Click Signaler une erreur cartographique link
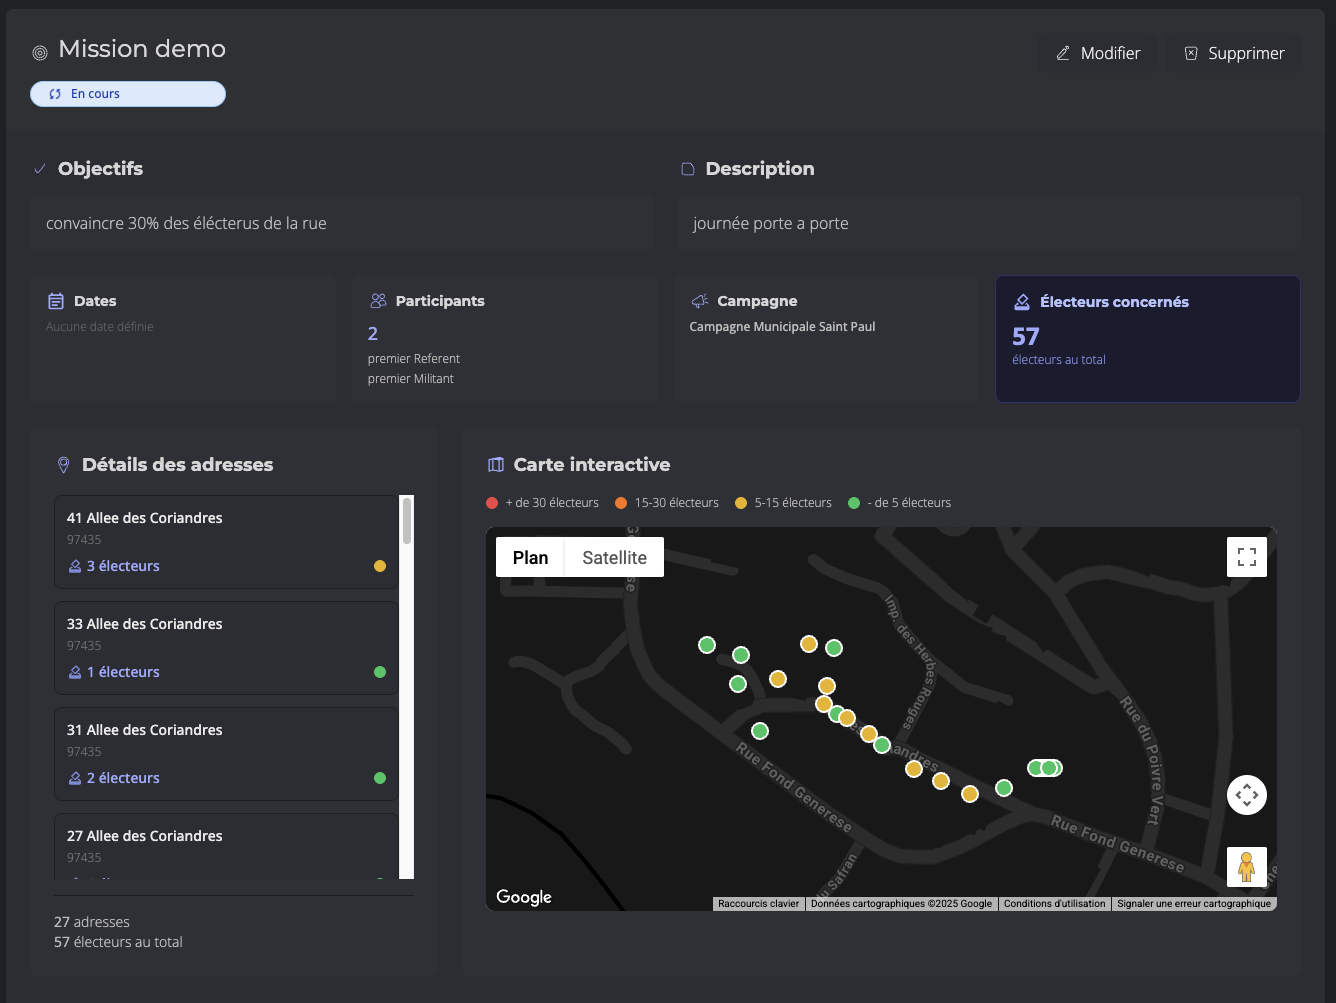 (x=1194, y=904)
